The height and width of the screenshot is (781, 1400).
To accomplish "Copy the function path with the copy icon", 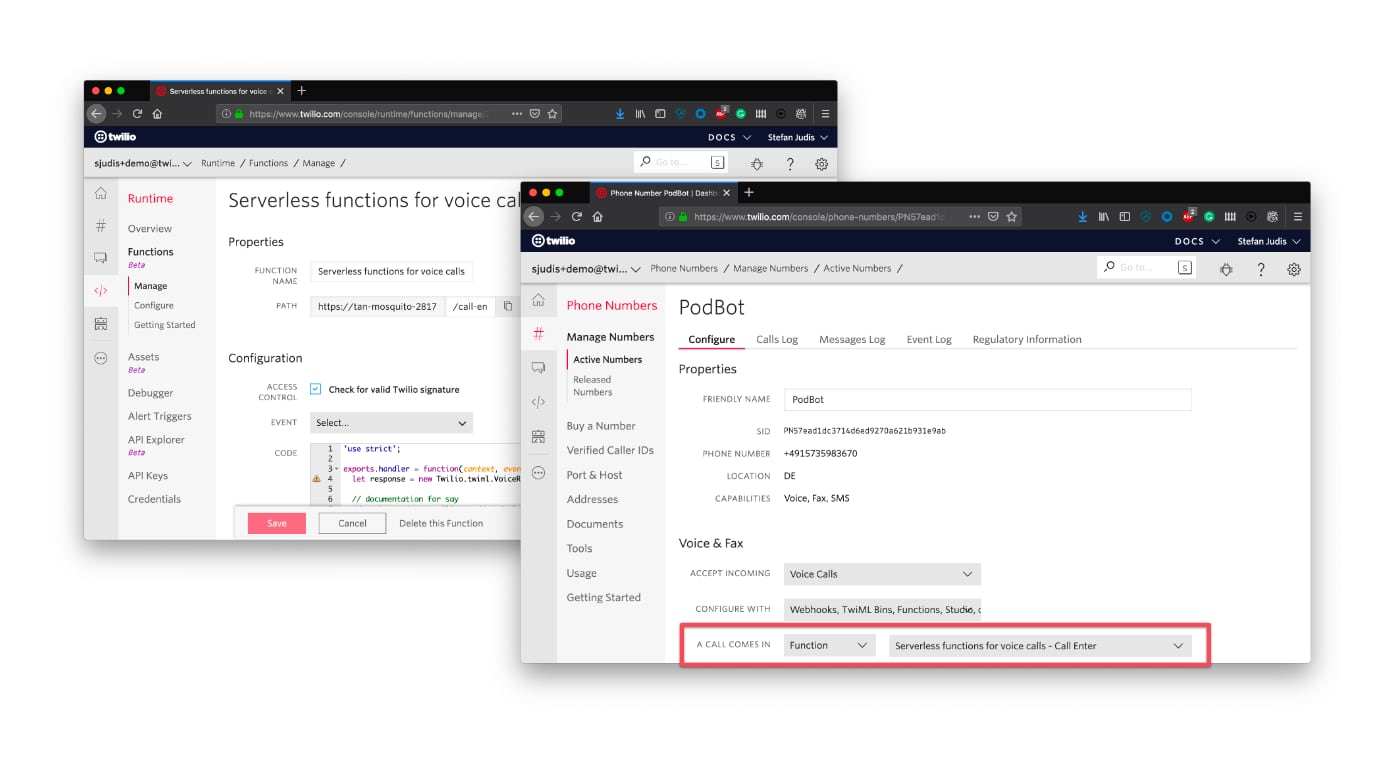I will pos(508,306).
